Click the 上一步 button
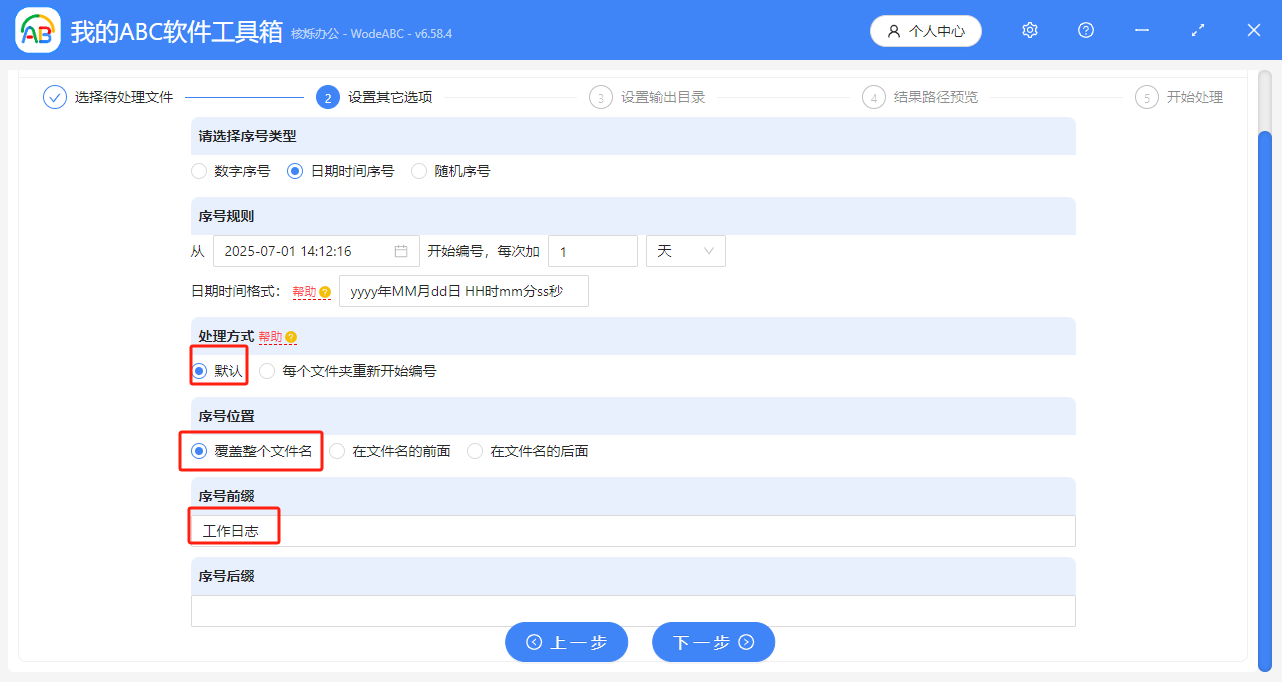Image resolution: width=1282 pixels, height=682 pixels. [x=566, y=642]
